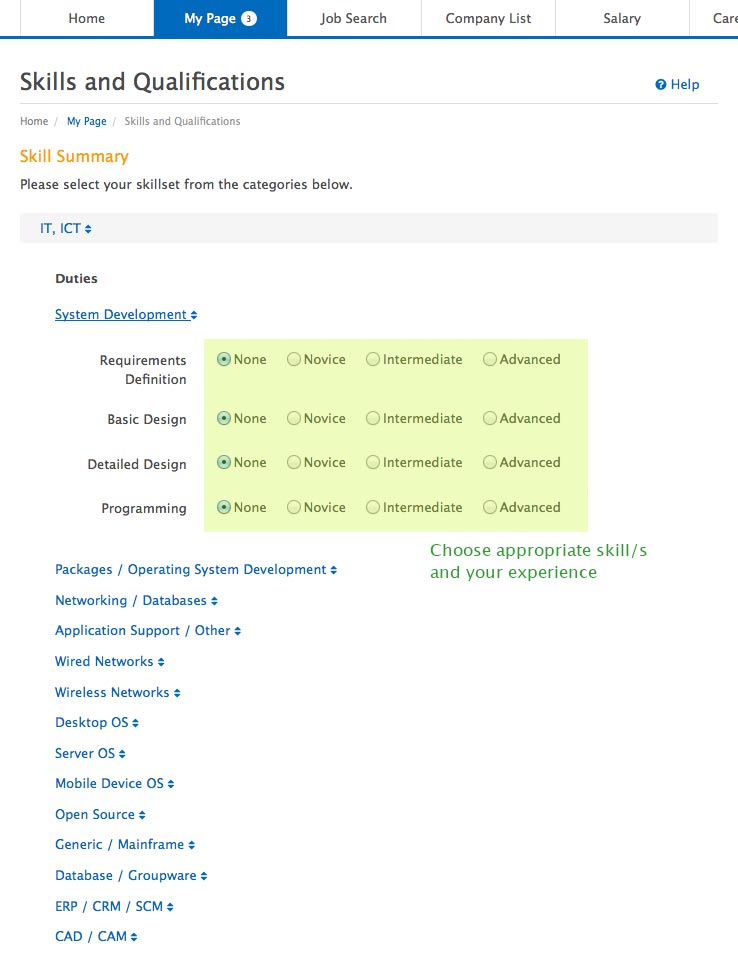The width and height of the screenshot is (738, 961).
Task: Select Advanced for Requirements Definition
Action: point(490,359)
